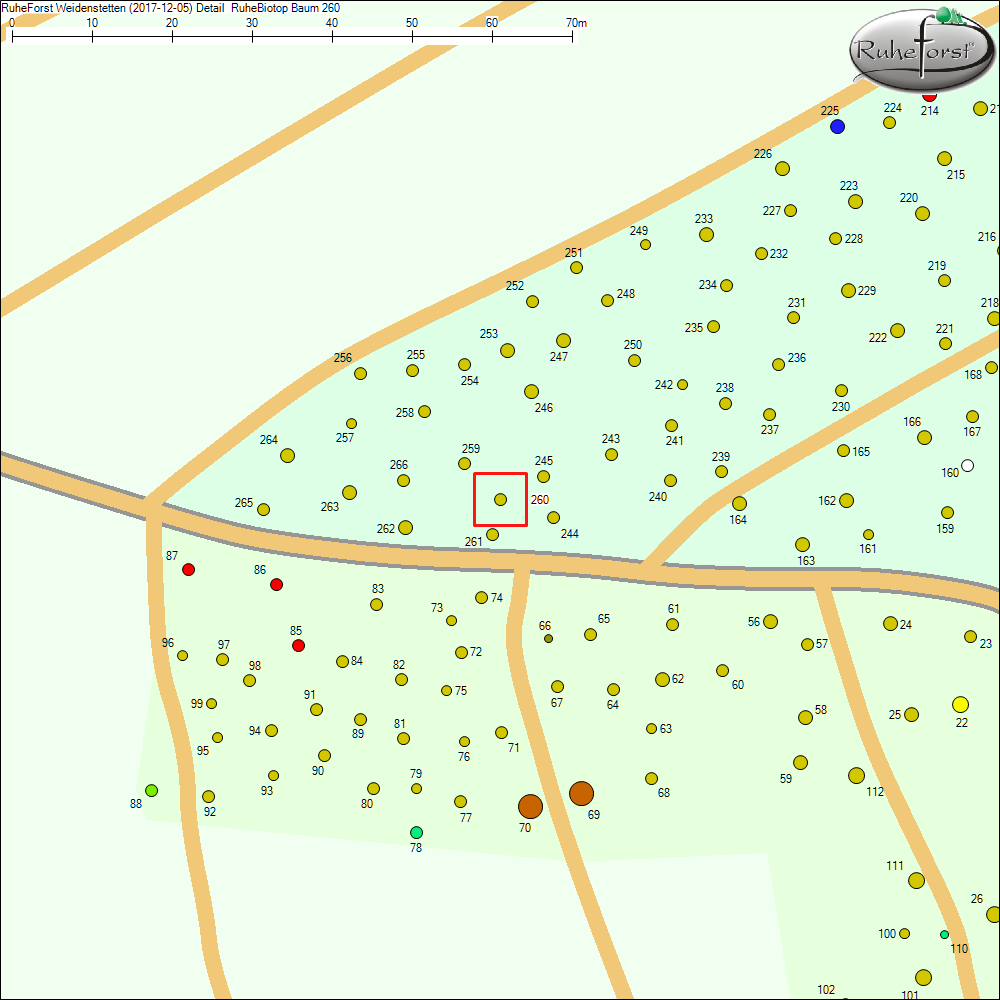1000x1000 pixels.
Task: Click the RuheForst Weidenstetten header label
Action: (65, 7)
